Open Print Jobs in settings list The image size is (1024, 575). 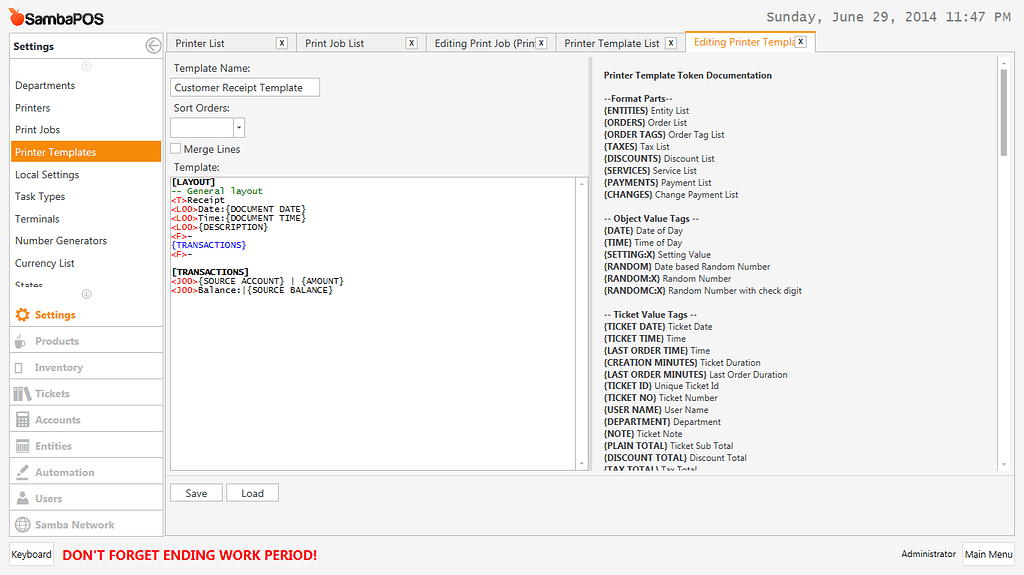pos(86,129)
